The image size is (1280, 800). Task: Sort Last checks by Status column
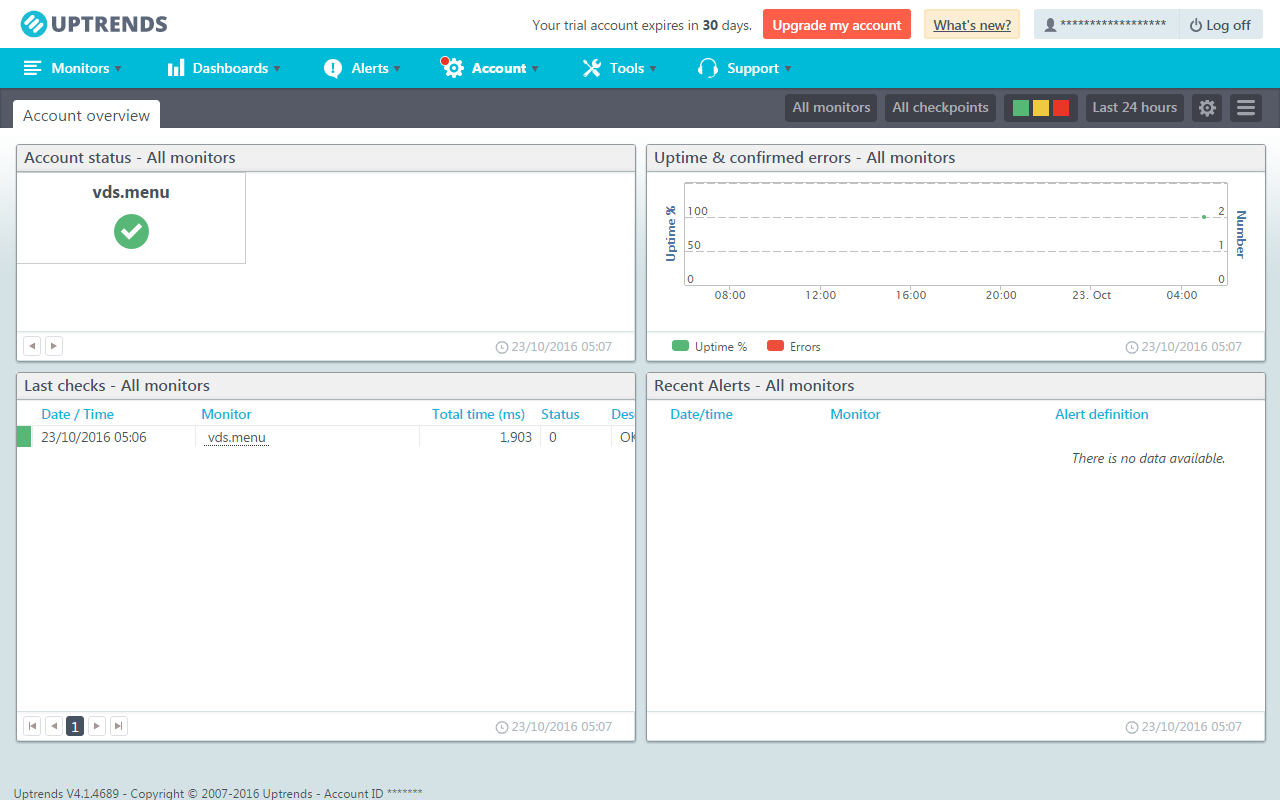tap(560, 414)
